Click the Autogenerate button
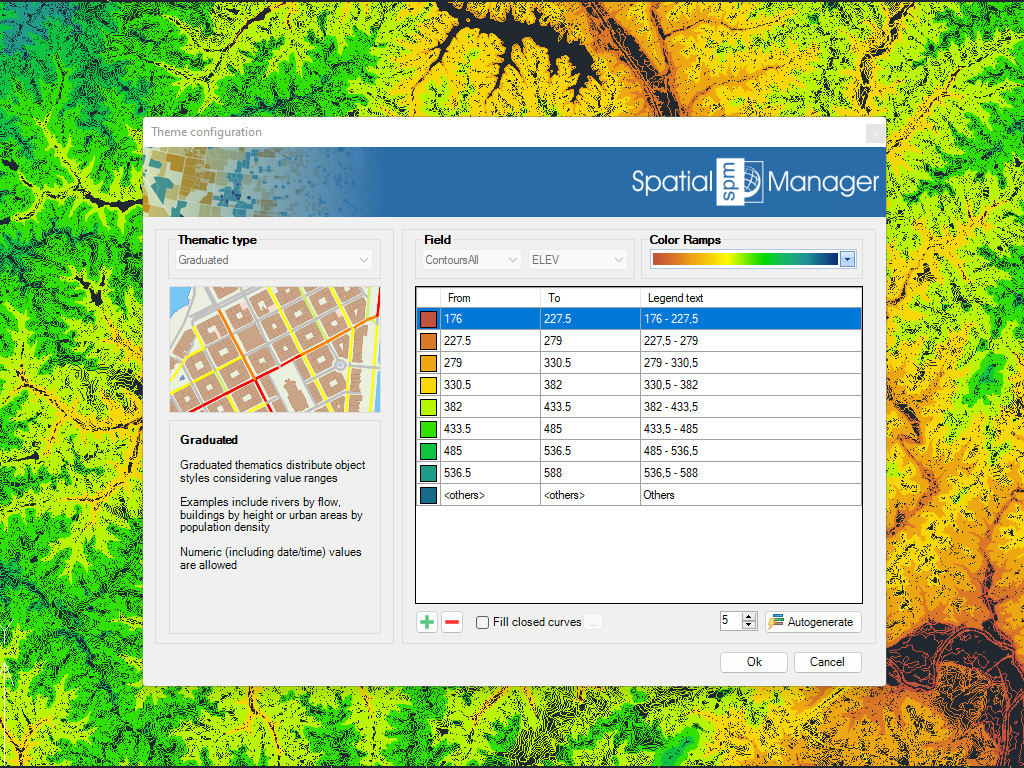This screenshot has width=1024, height=768. (813, 622)
